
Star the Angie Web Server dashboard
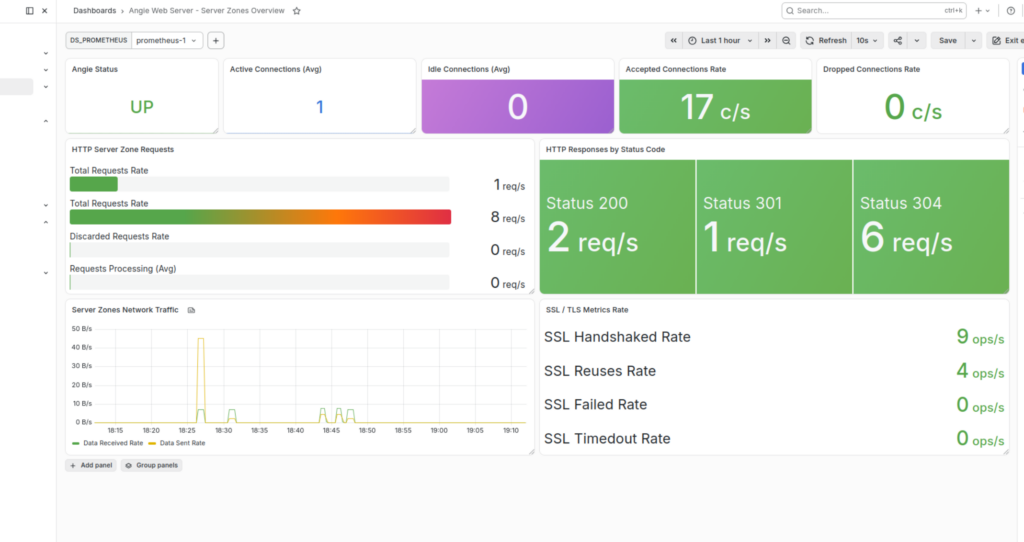[296, 10]
